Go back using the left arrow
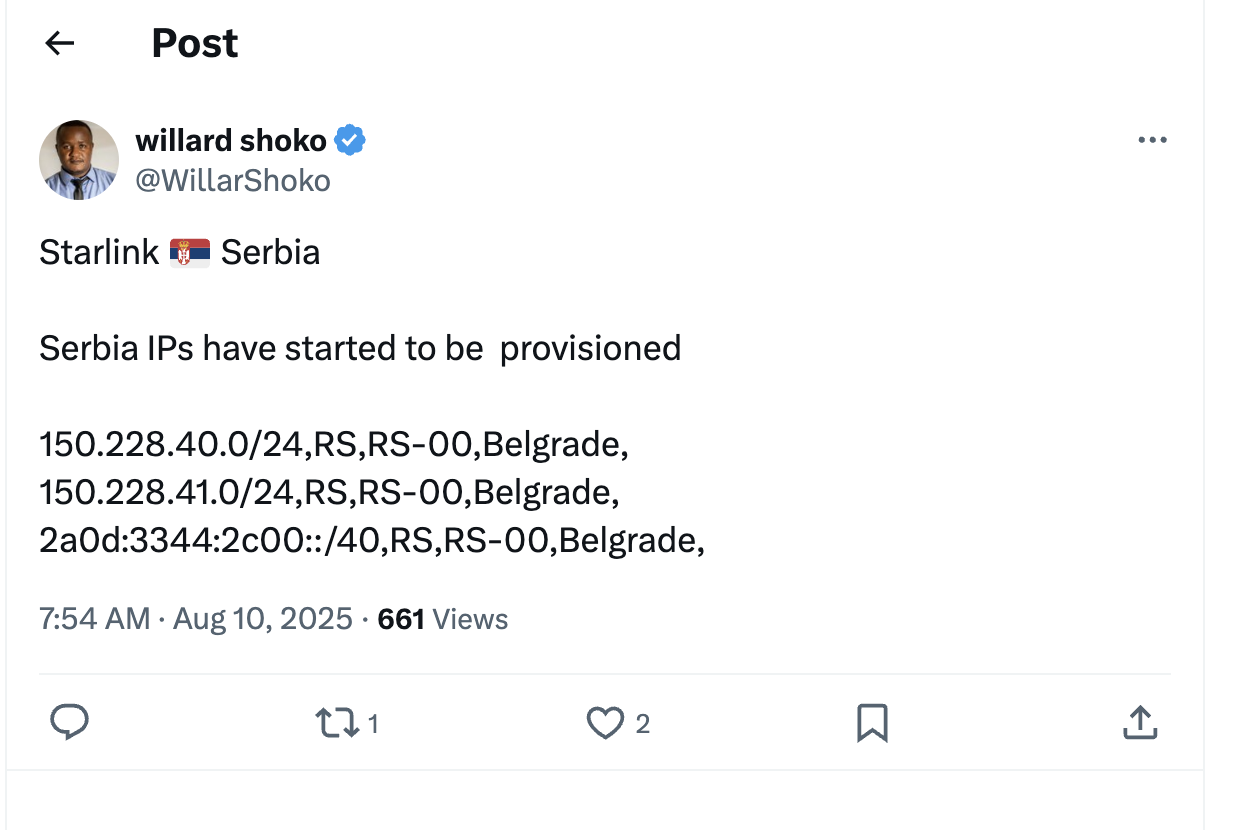The image size is (1238, 830). [x=58, y=42]
